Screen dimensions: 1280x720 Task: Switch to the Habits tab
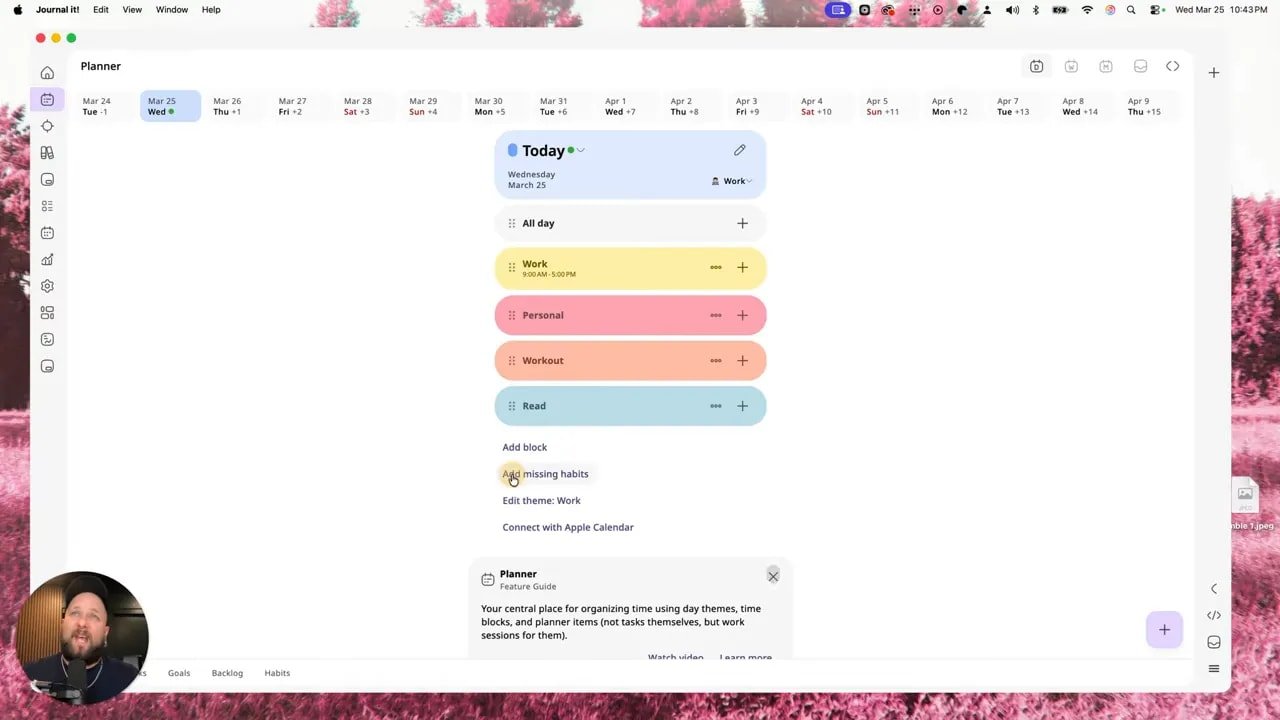click(277, 673)
